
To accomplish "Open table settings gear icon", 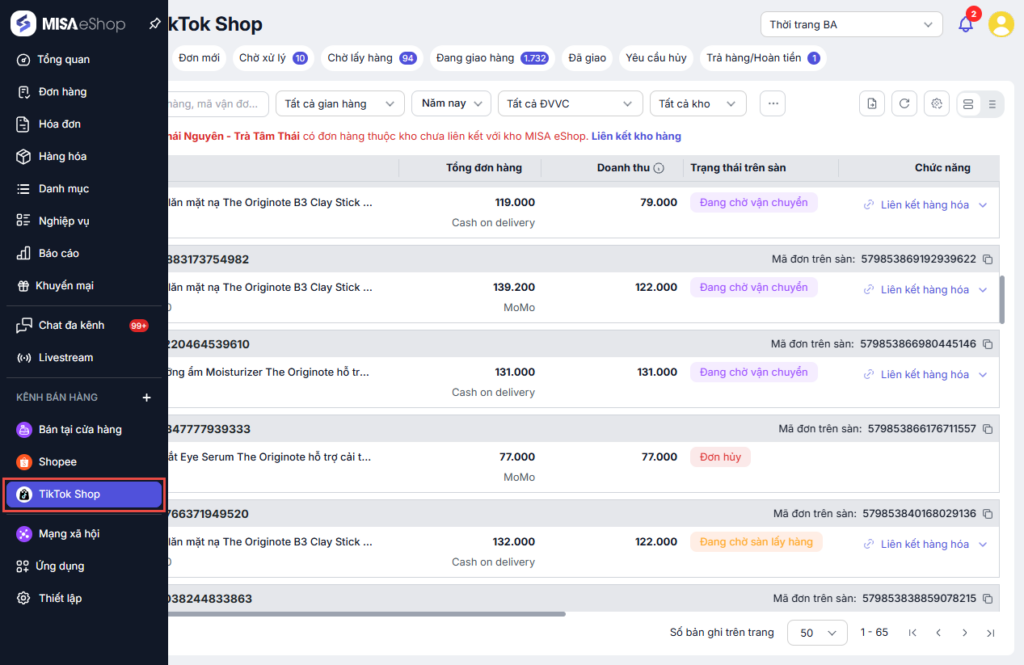I will click(x=936, y=103).
